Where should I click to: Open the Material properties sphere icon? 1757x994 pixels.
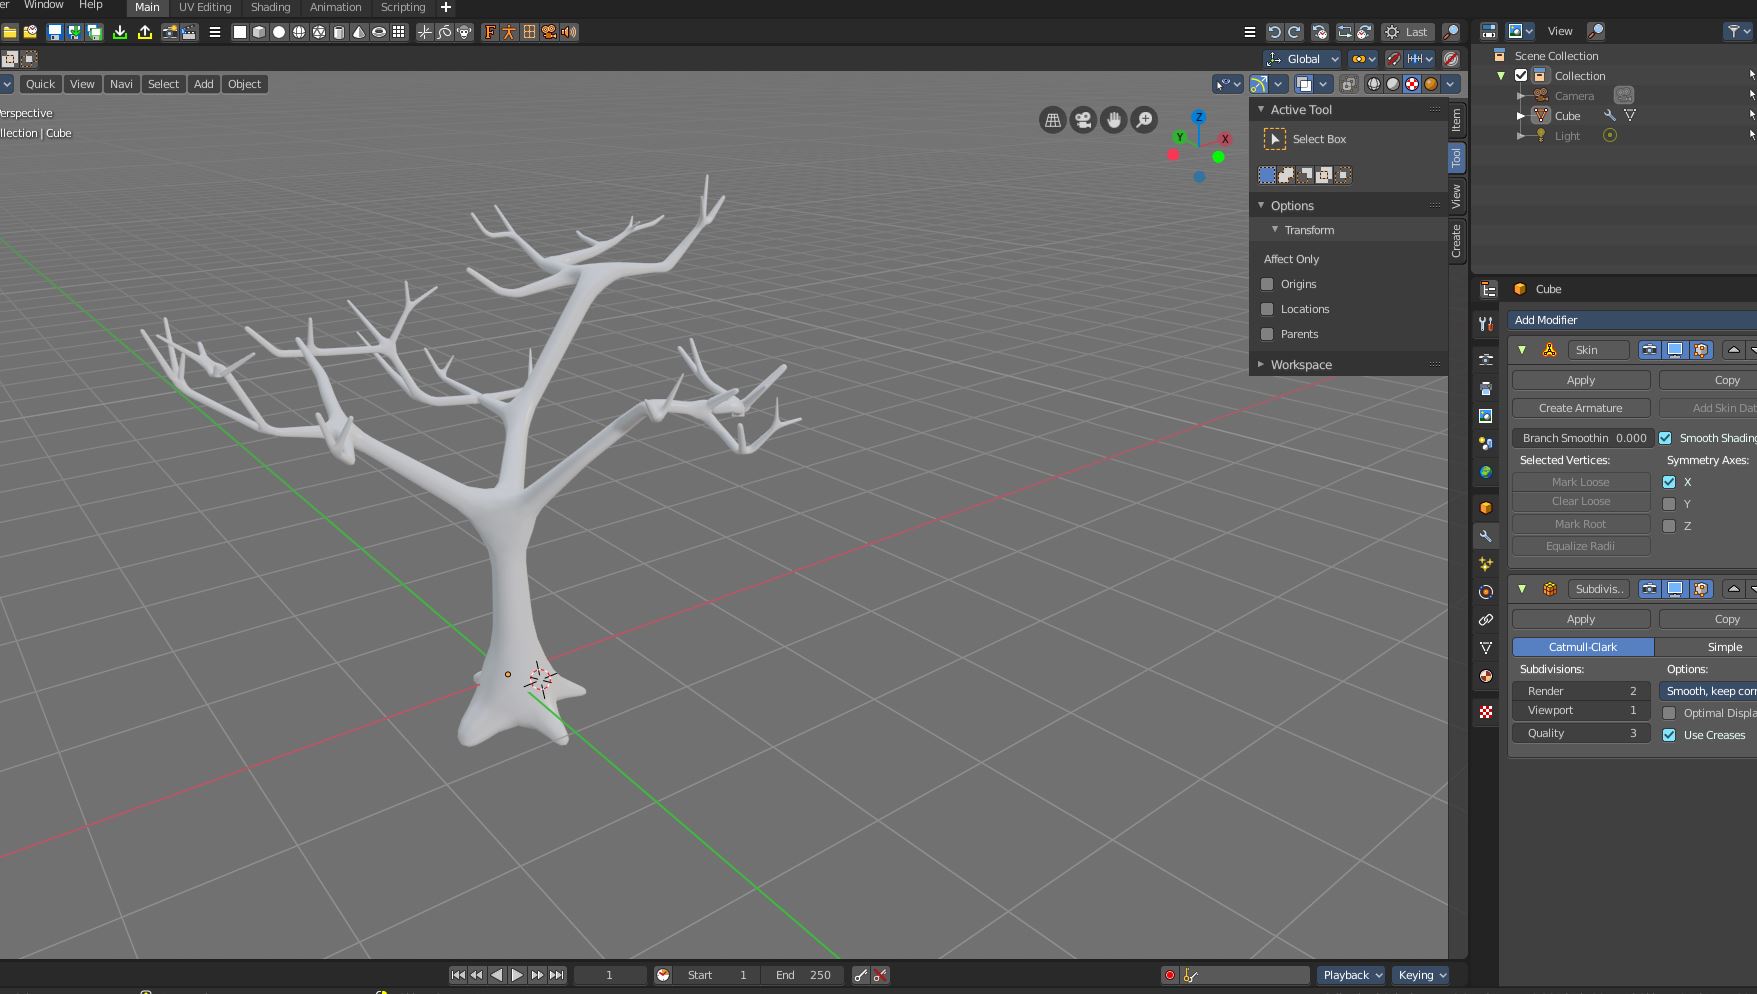[1486, 676]
